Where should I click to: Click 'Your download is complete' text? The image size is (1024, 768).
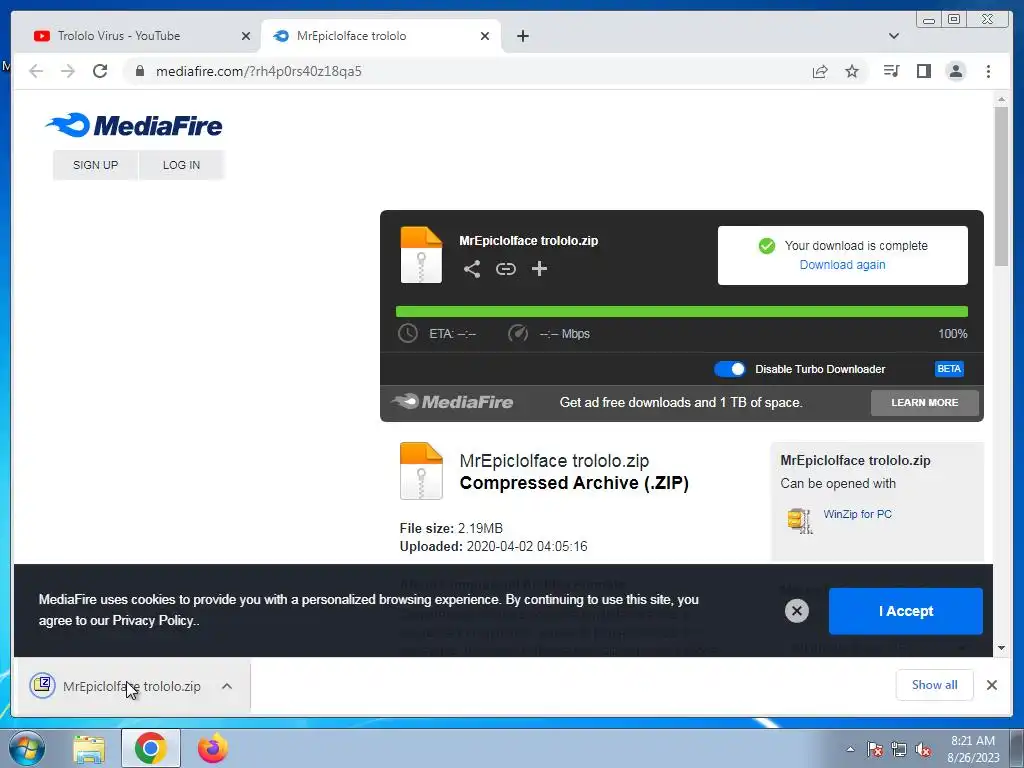pyautogui.click(x=856, y=246)
